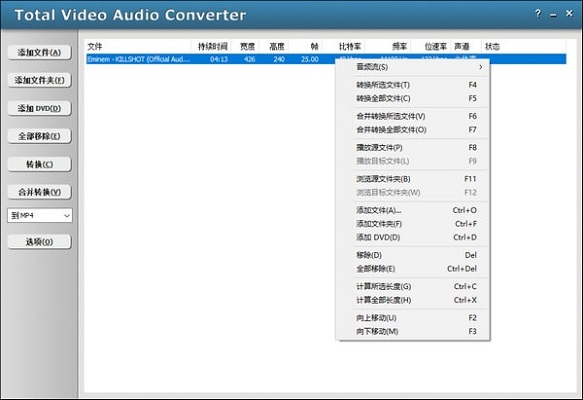This screenshot has height=400, width=583.
Task: Choose 浏览源文件夹(B) in context menu
Action: pos(413,179)
